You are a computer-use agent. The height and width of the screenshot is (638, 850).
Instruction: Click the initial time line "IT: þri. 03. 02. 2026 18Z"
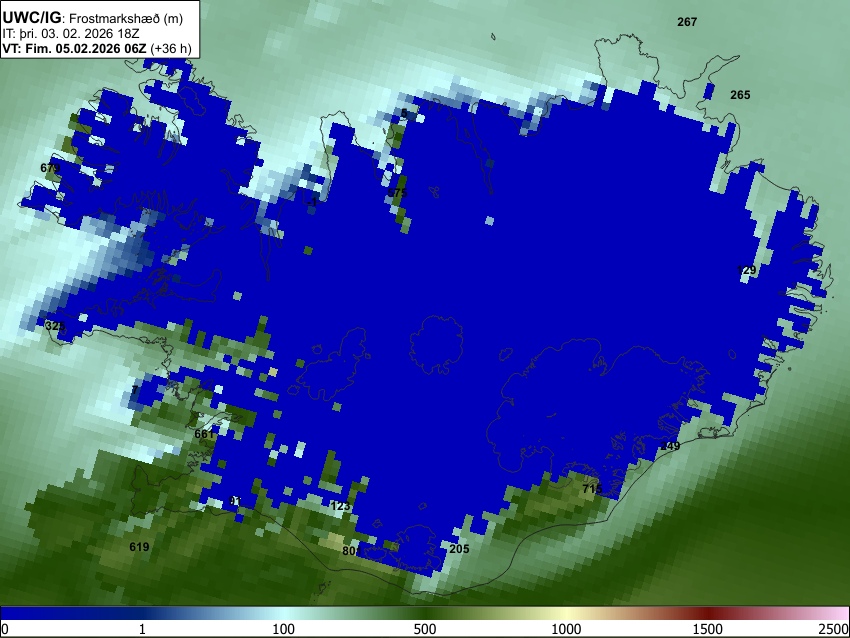coord(70,34)
